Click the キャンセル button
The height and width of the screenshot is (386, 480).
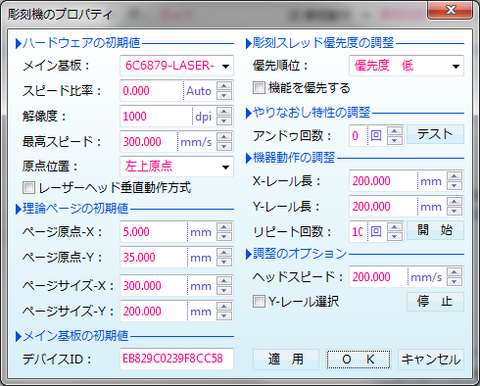tap(431, 359)
